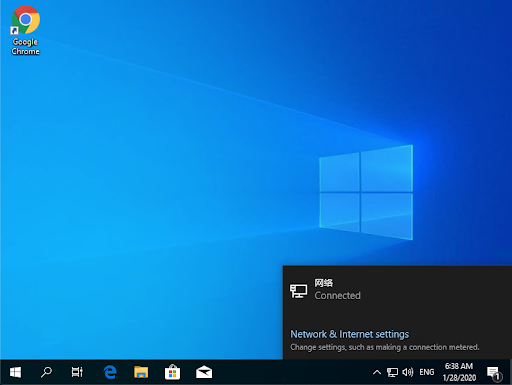
Task: Open Mail app from taskbar
Action: coord(204,372)
